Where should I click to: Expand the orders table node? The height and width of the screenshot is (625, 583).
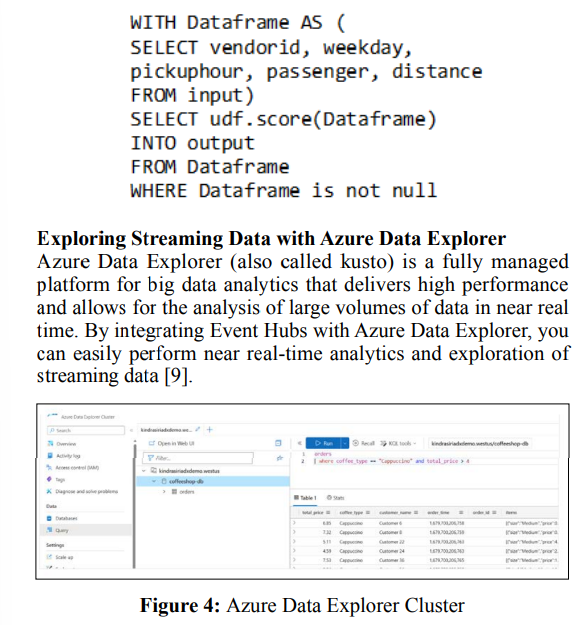pos(164,492)
